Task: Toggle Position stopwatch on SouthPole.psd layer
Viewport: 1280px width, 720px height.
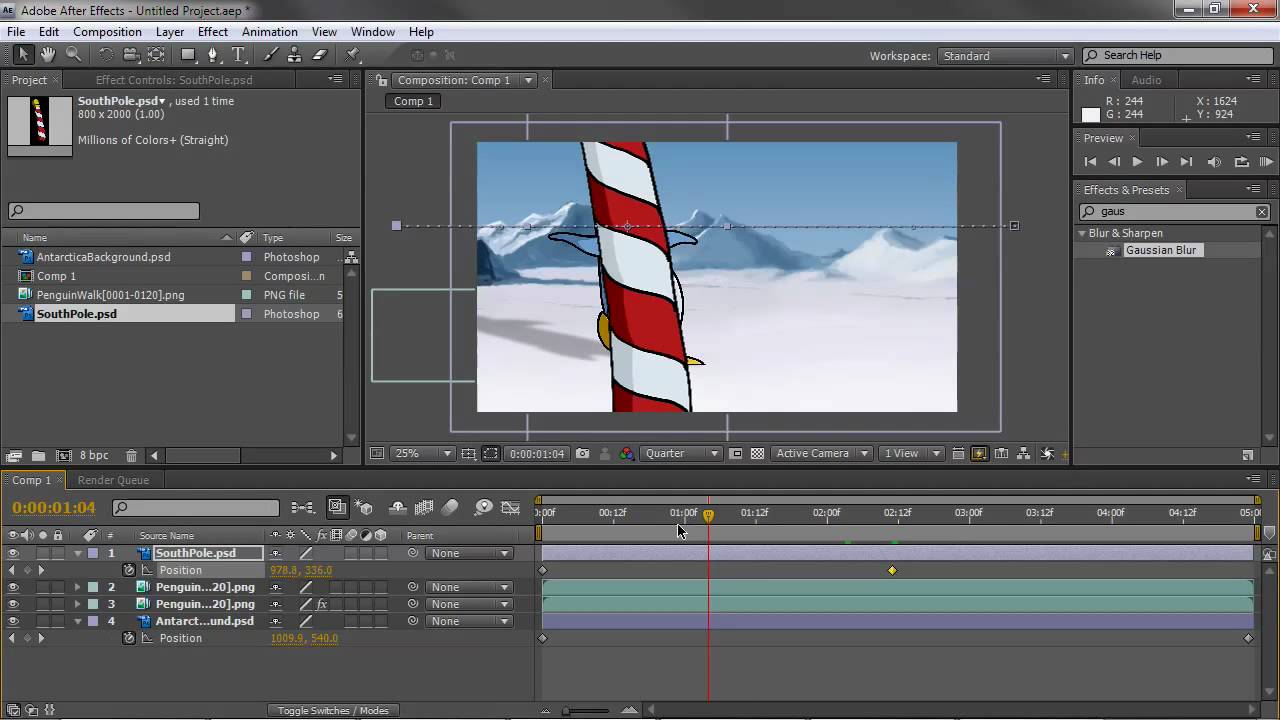Action: 129,570
